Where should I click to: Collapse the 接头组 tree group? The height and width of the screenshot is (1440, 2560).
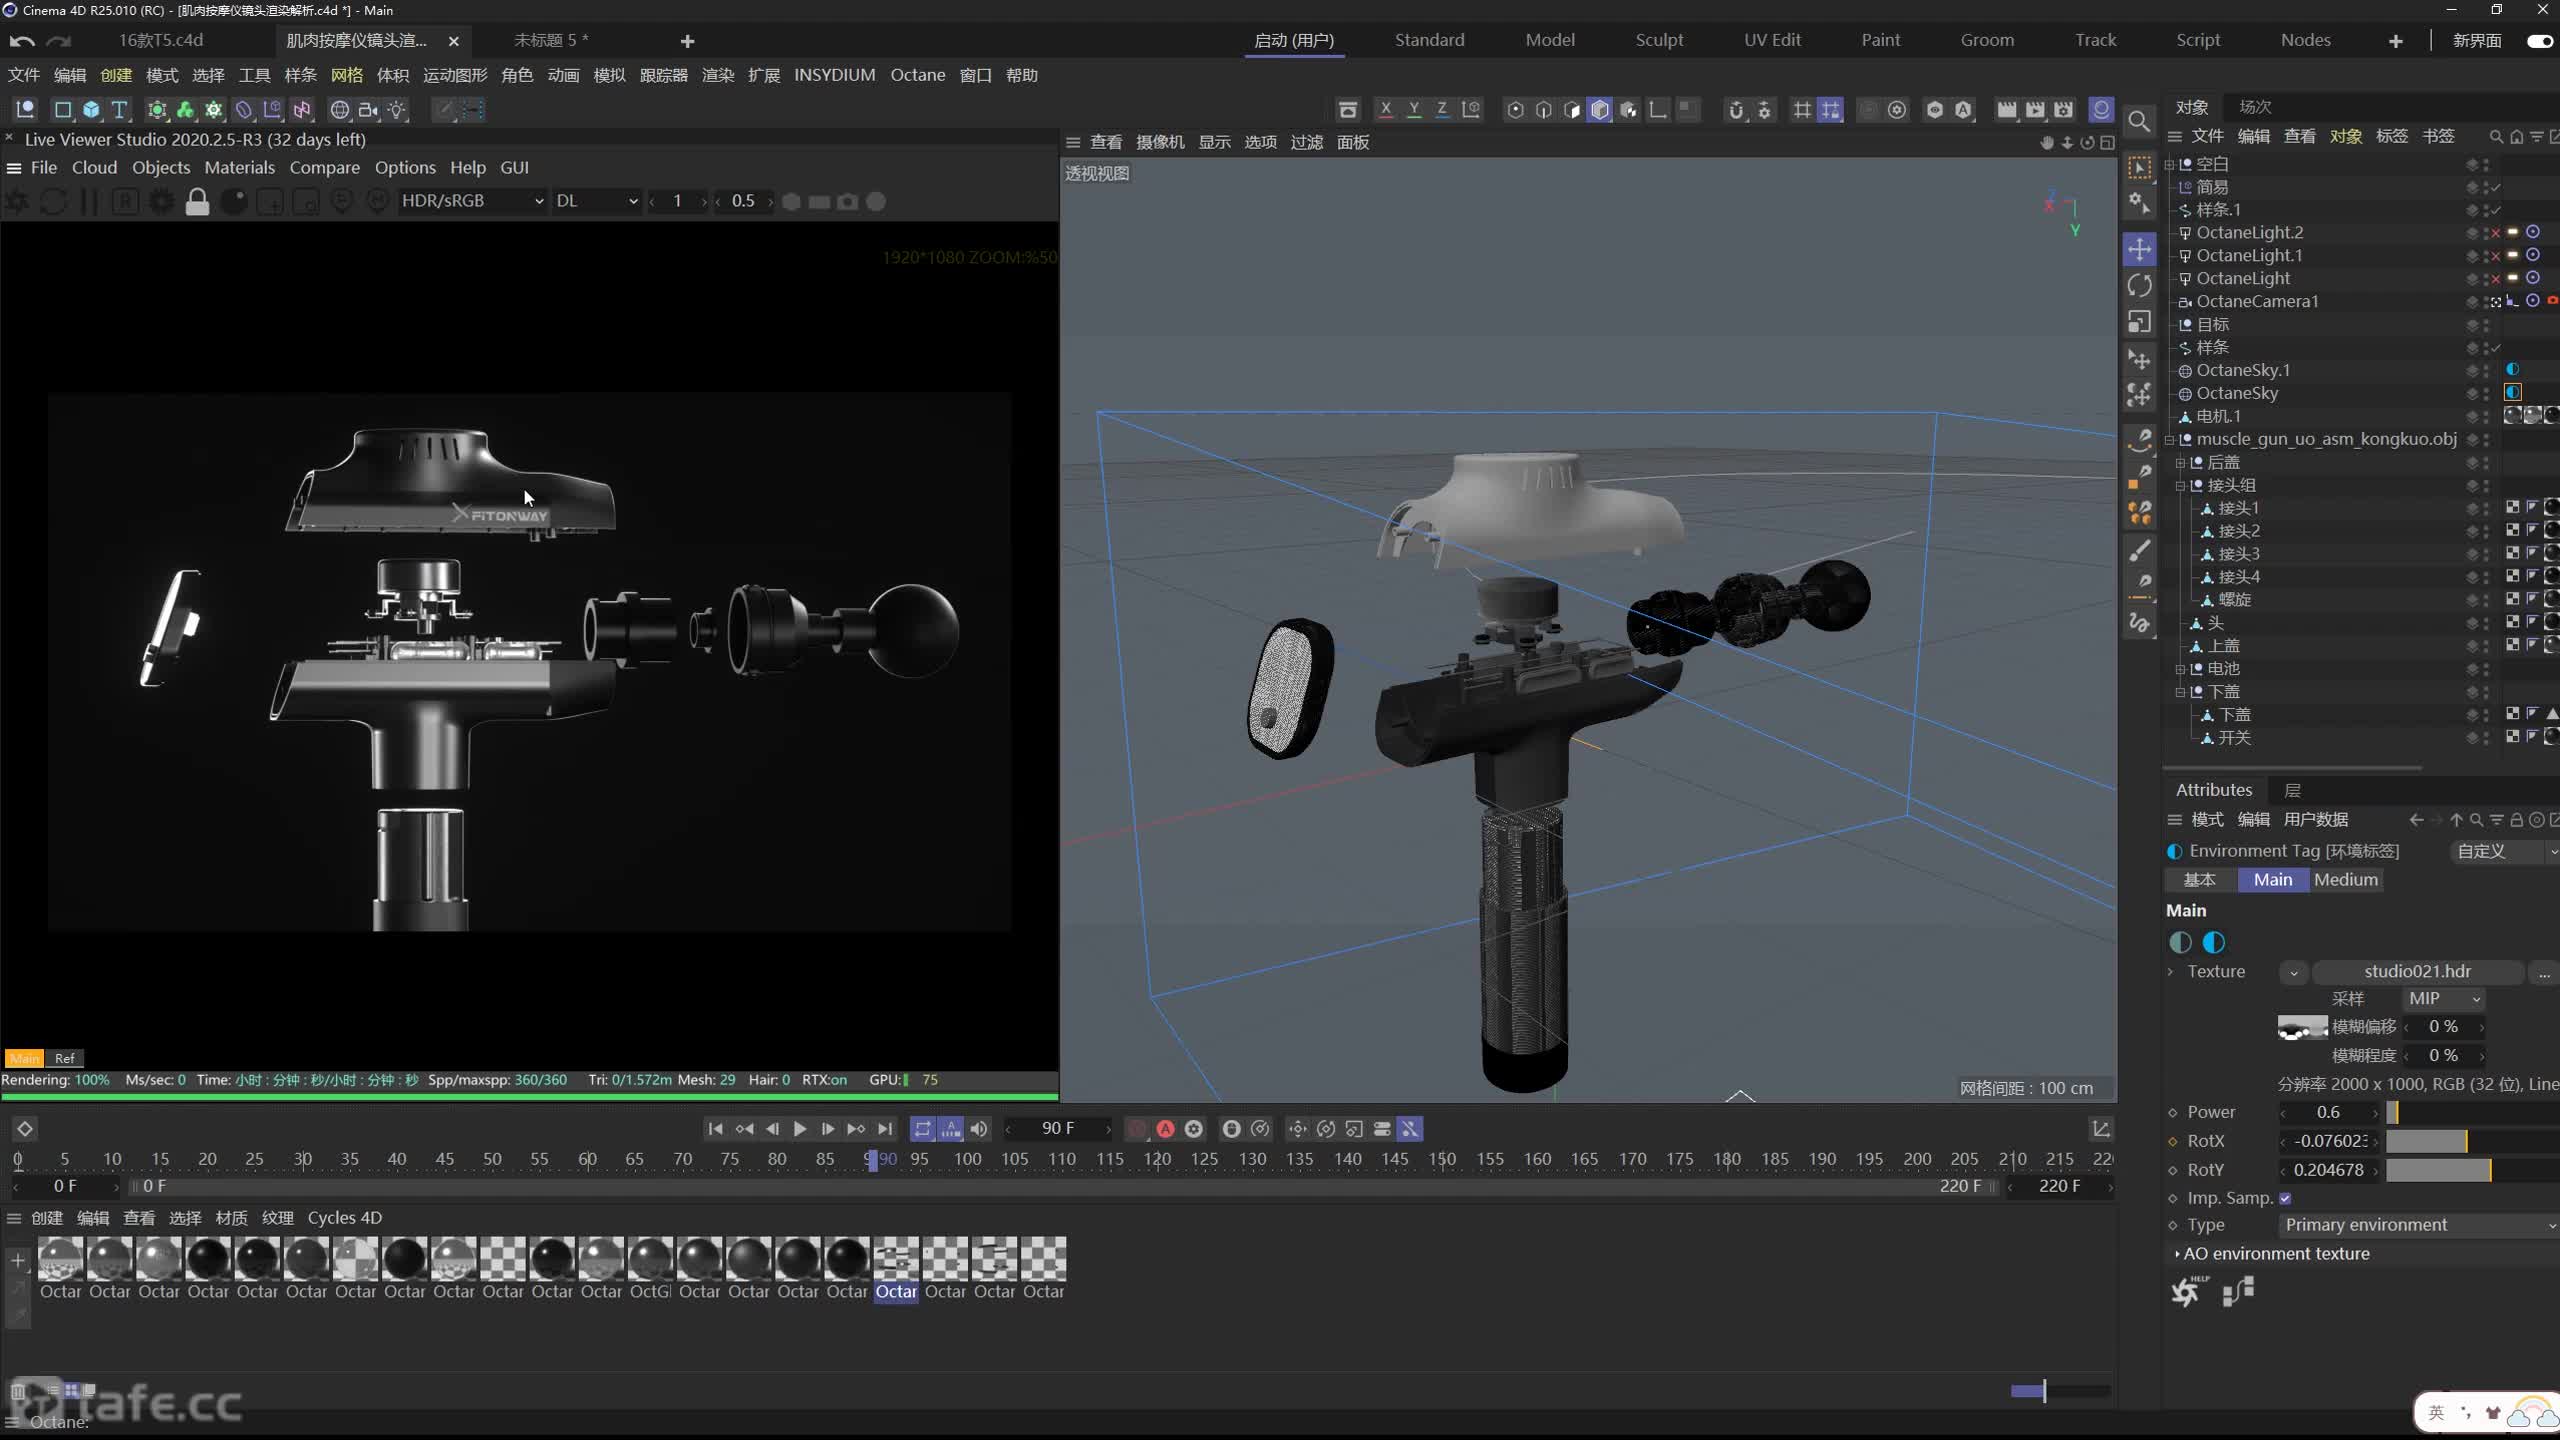[2181, 486]
